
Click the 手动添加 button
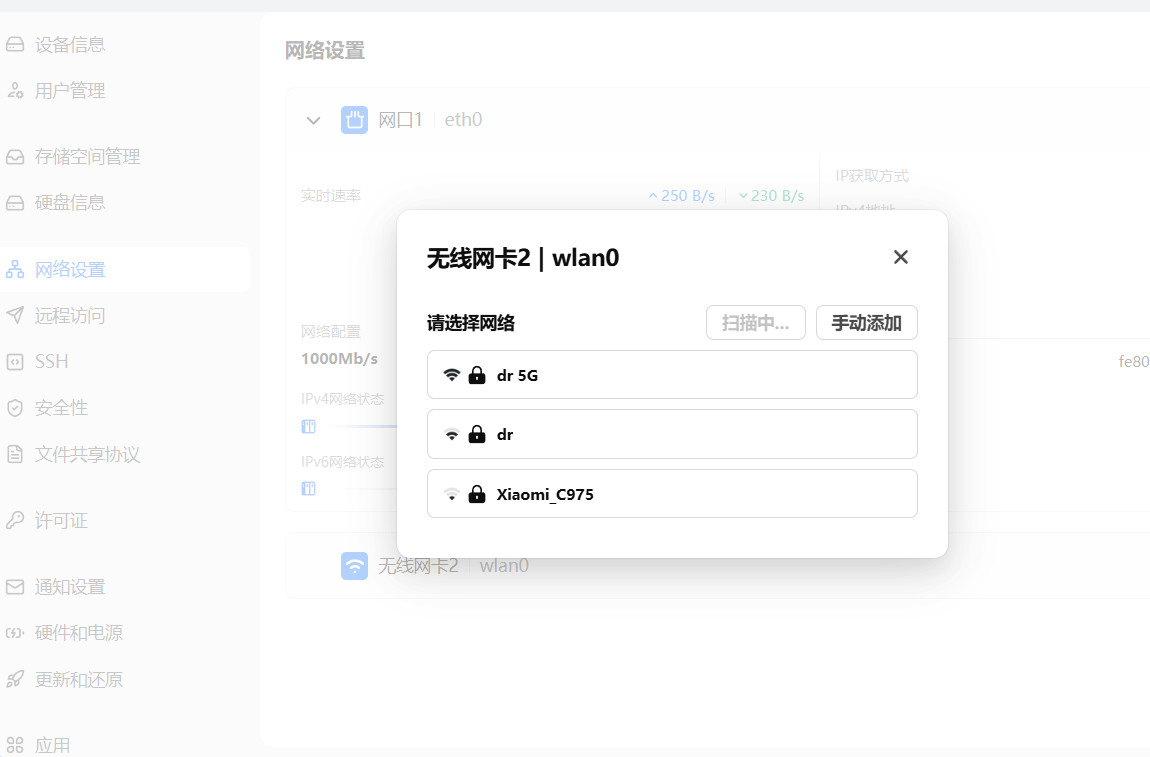(866, 323)
